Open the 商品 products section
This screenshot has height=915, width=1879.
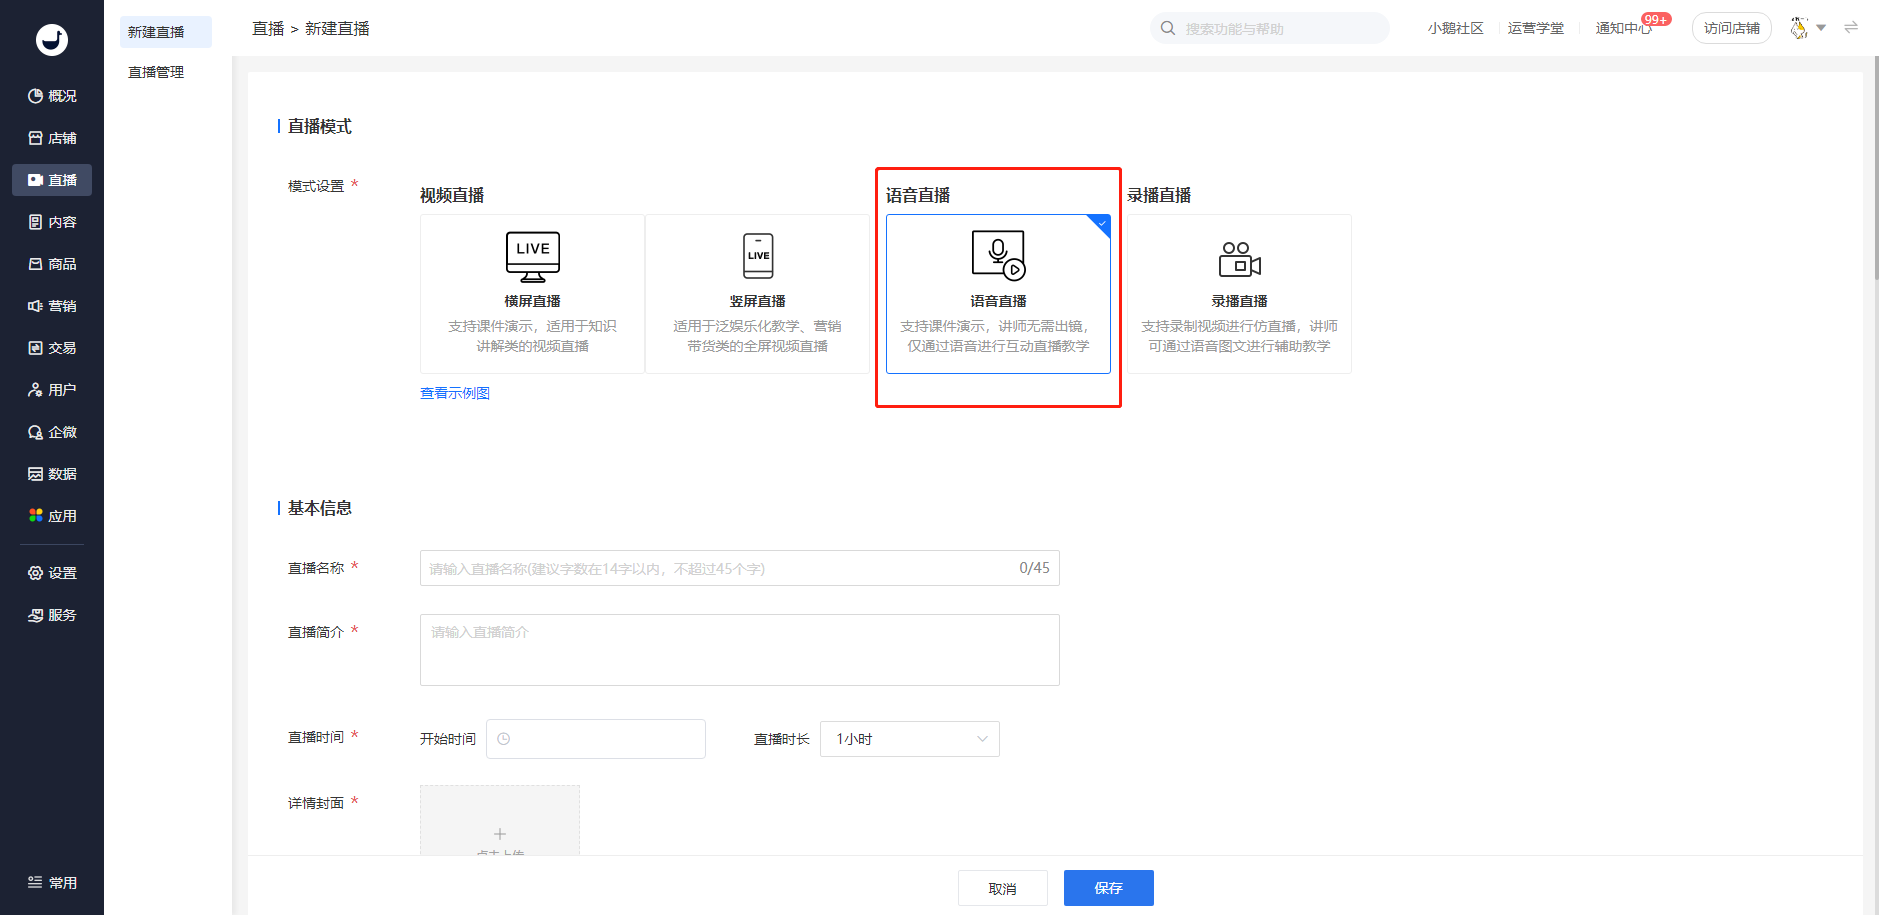[x=52, y=264]
